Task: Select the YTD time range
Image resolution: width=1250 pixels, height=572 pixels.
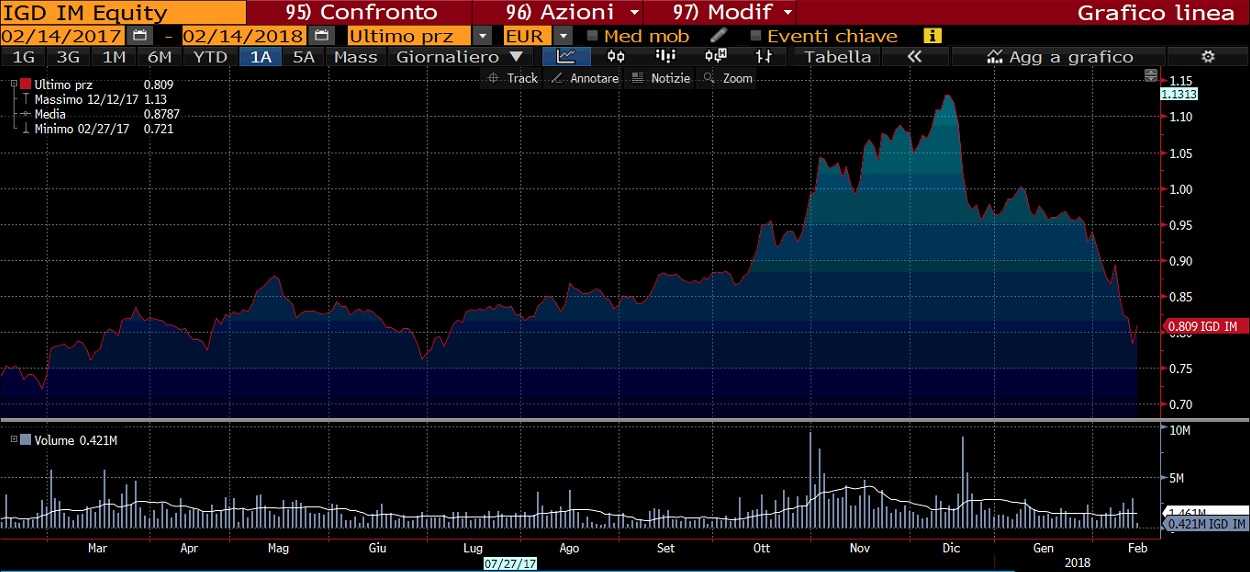Action: (x=210, y=56)
